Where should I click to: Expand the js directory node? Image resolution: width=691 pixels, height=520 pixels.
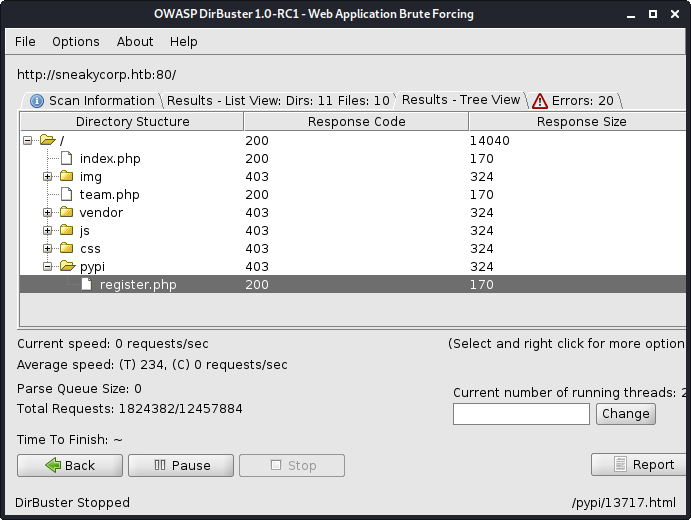tap(47, 231)
